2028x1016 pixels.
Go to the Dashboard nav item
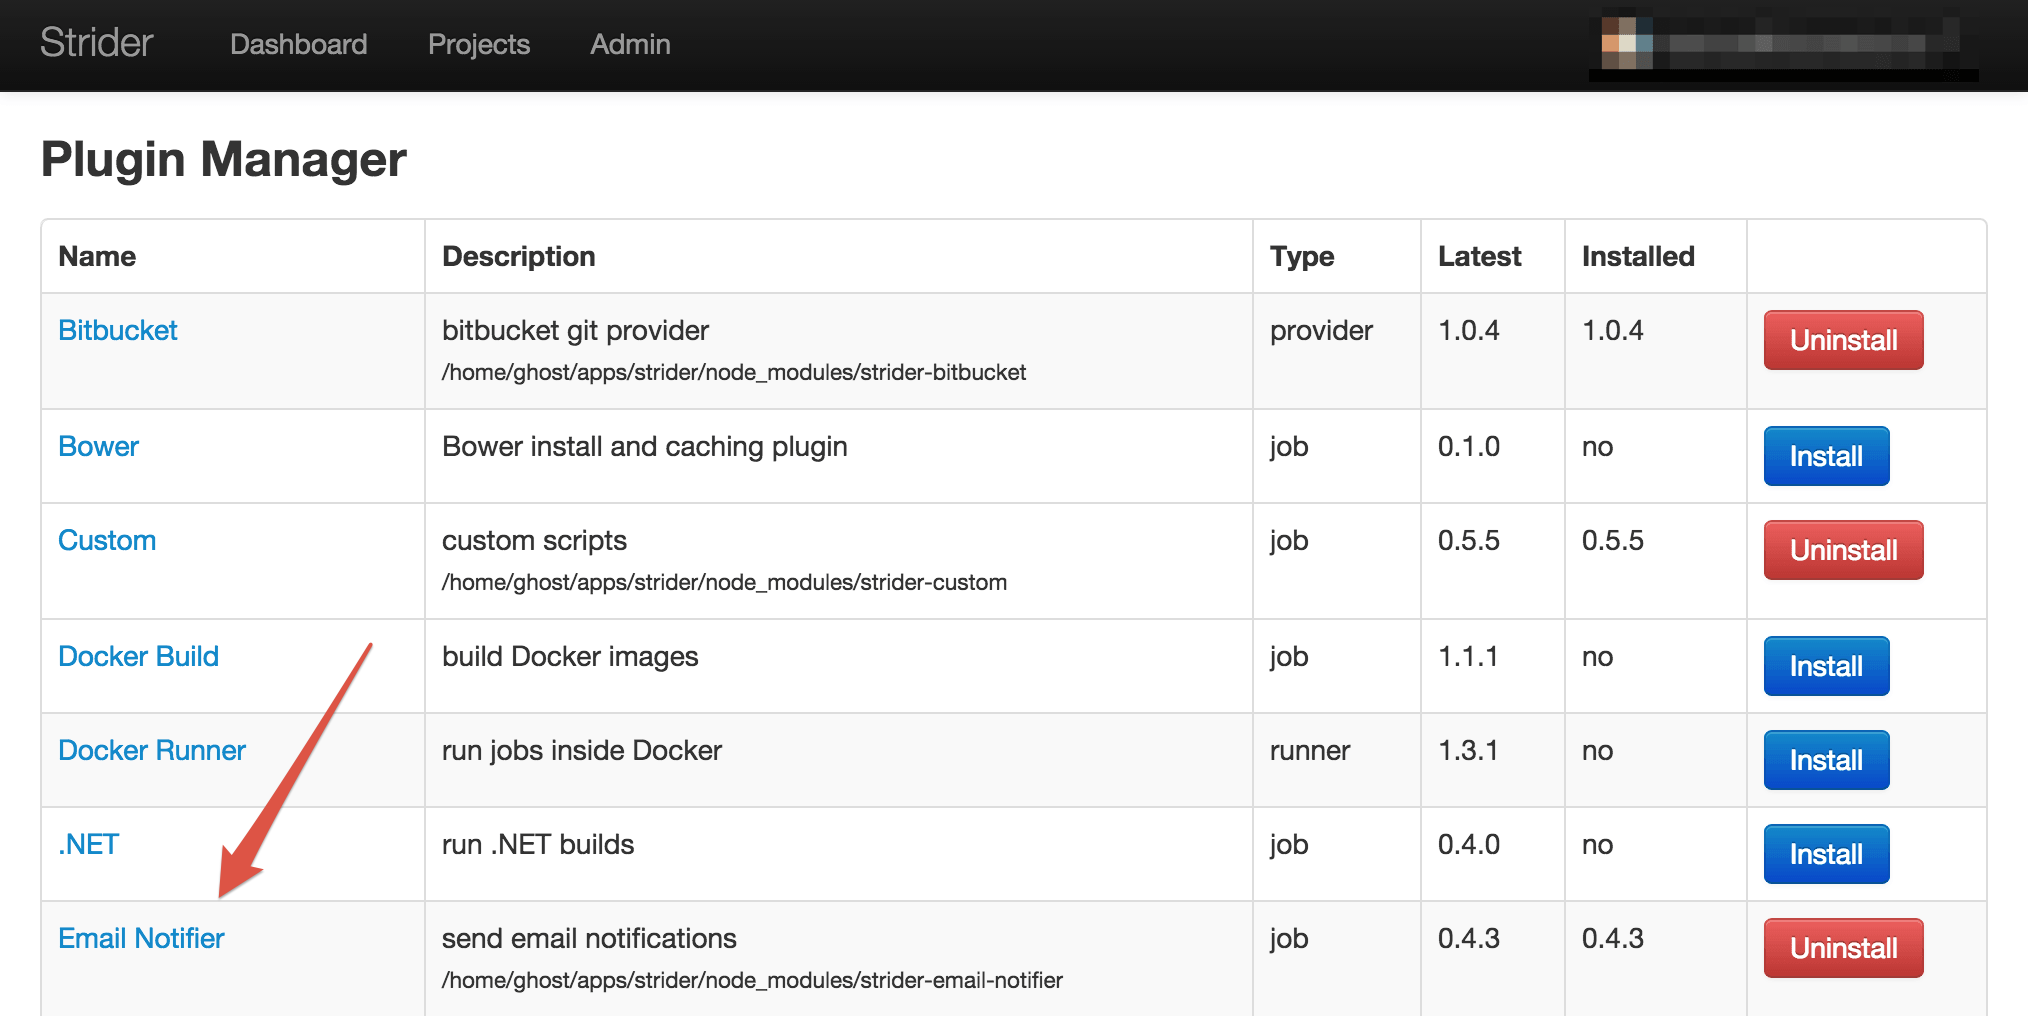(298, 44)
